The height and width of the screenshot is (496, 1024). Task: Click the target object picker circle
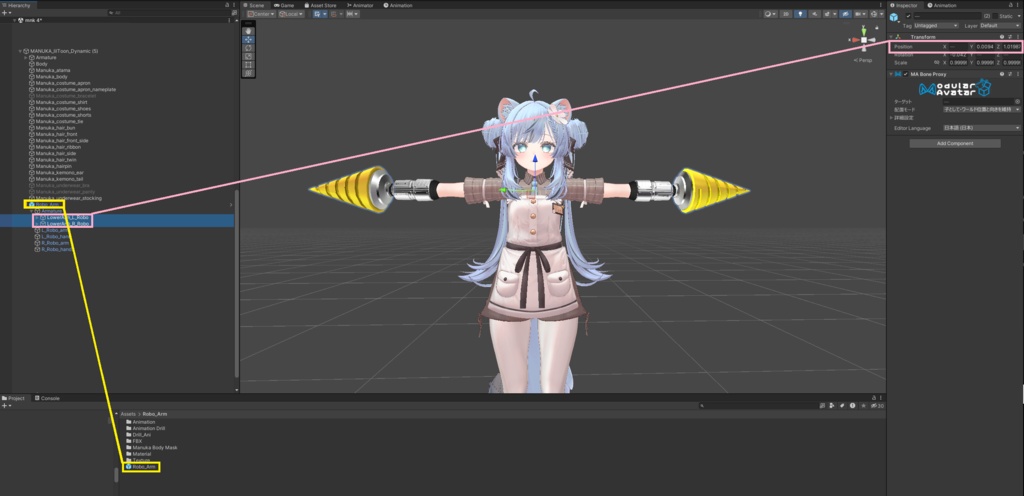pyautogui.click(x=1017, y=102)
